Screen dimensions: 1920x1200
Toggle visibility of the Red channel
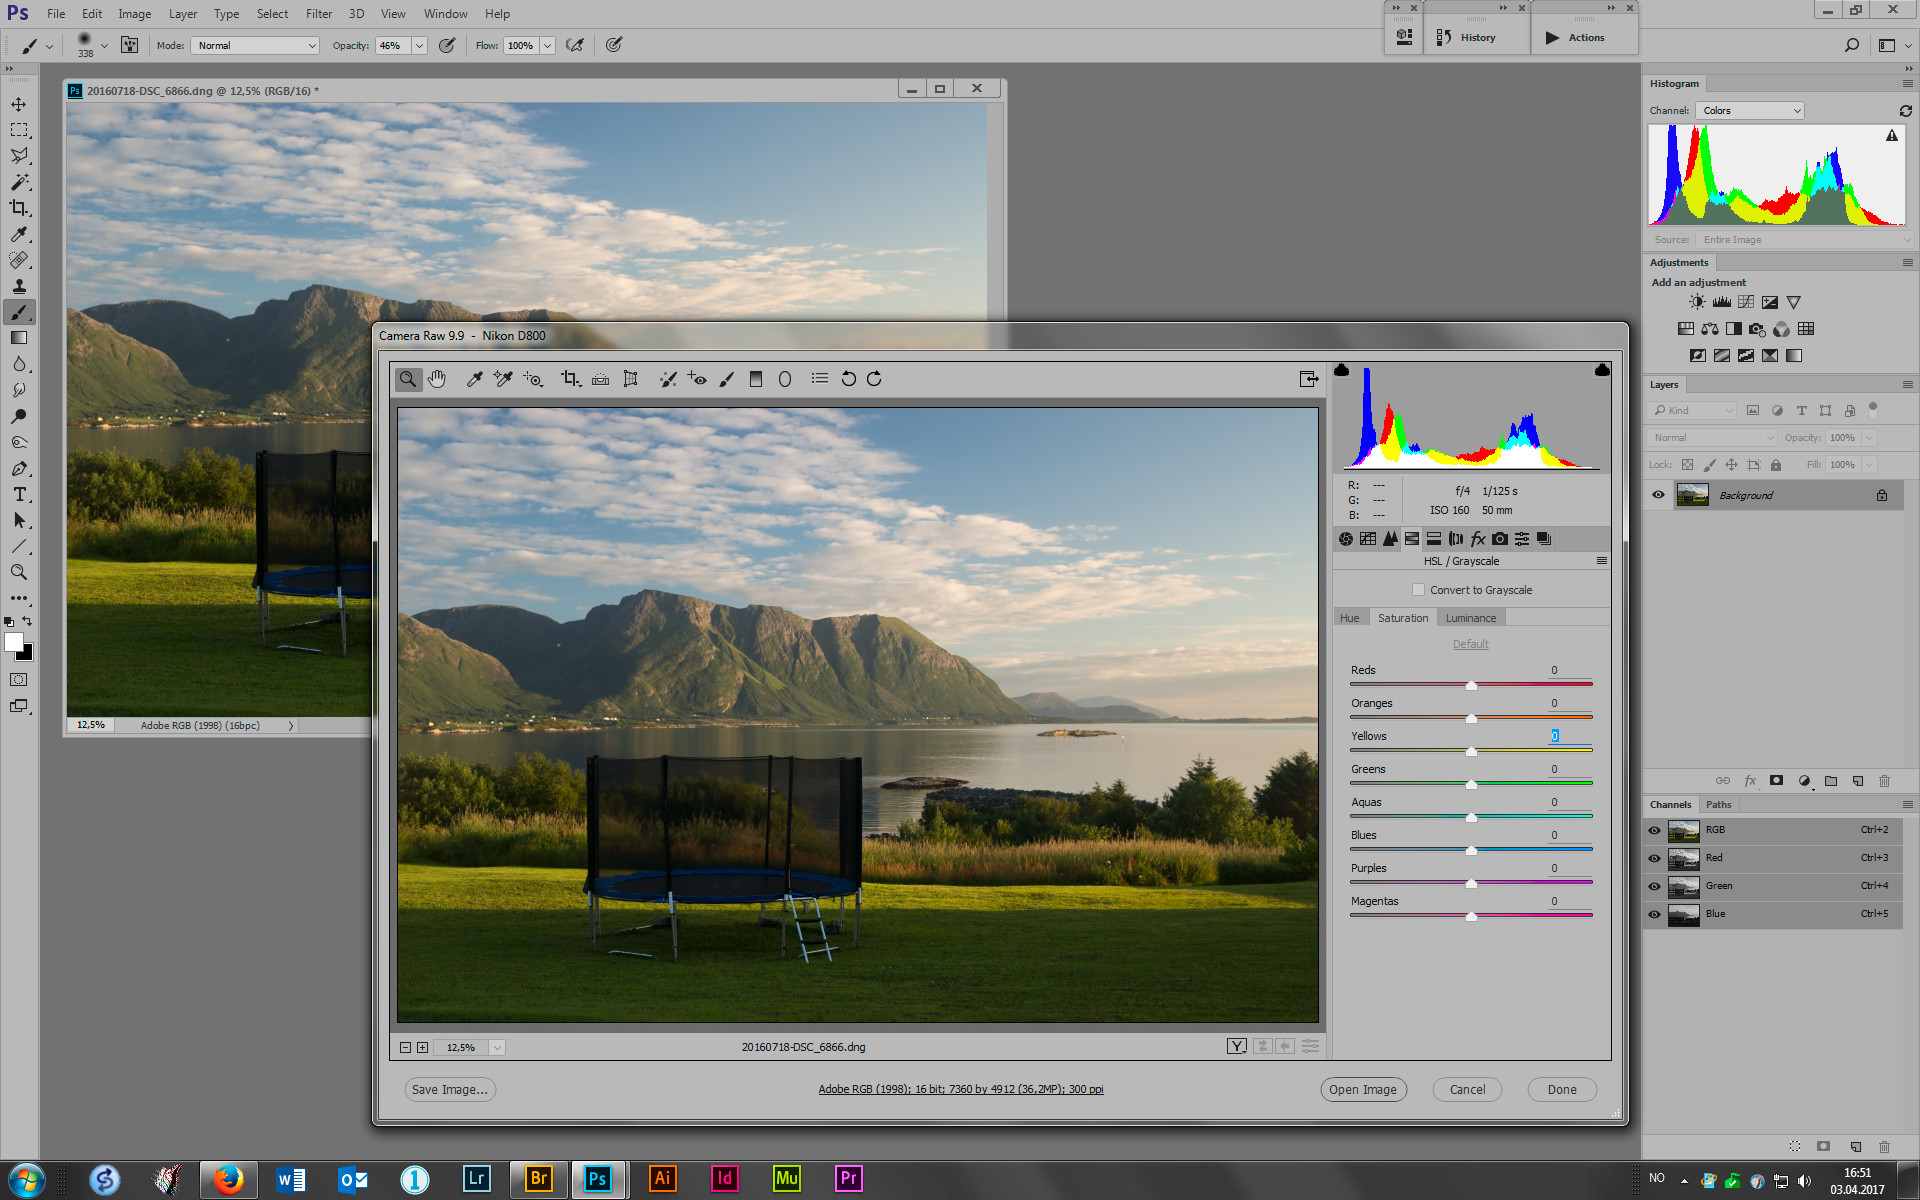1654,858
